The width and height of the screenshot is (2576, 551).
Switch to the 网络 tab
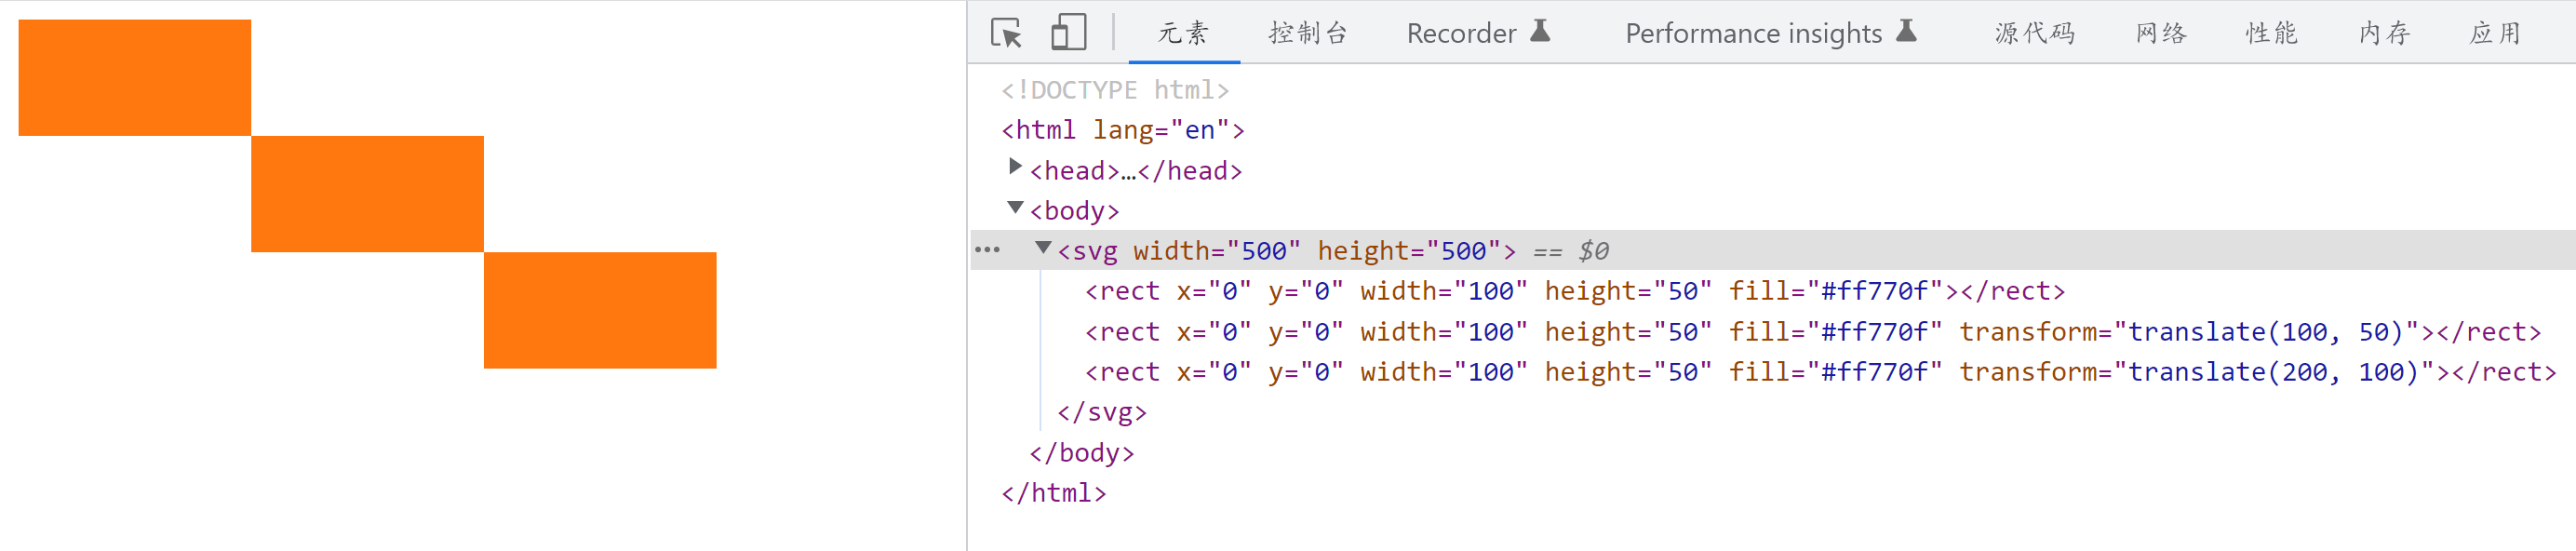coord(2161,33)
